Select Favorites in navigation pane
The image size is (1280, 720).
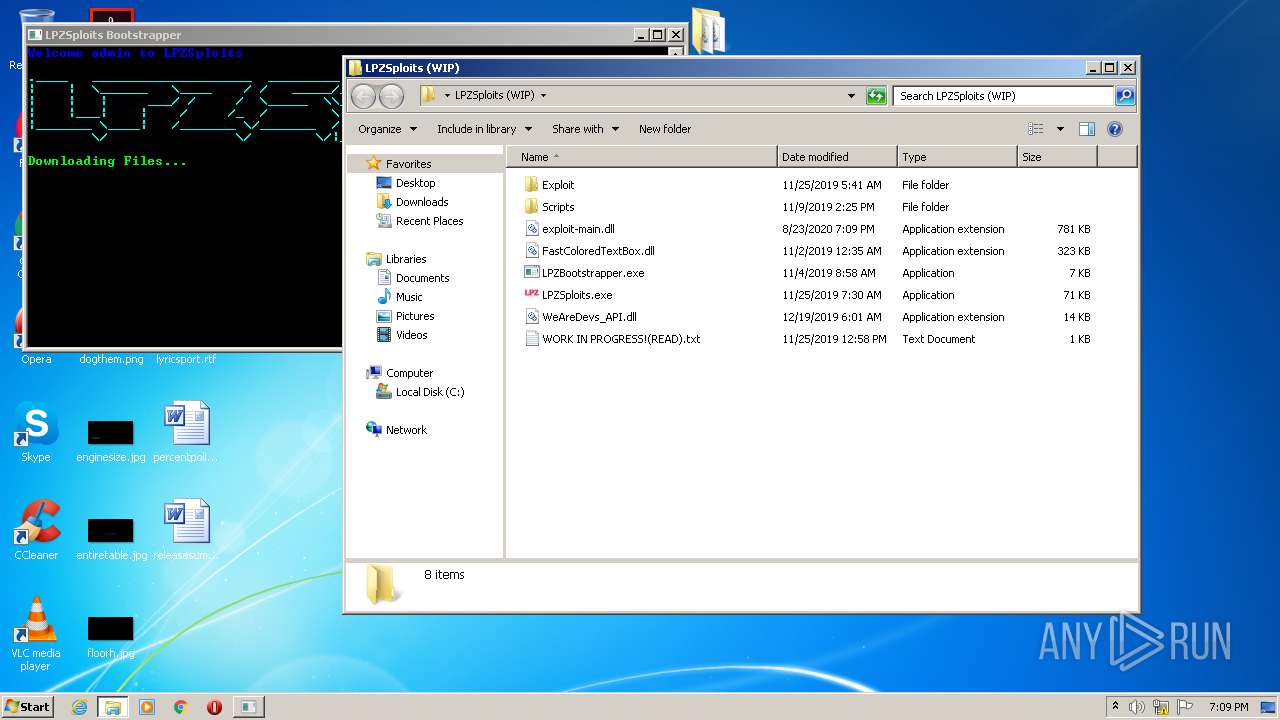pyautogui.click(x=408, y=164)
